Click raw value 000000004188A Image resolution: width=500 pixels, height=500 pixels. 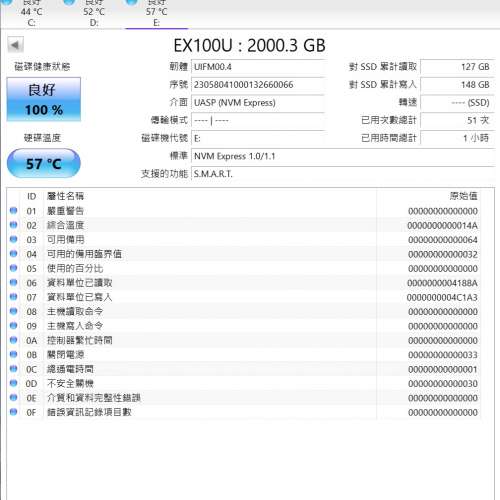(x=442, y=283)
